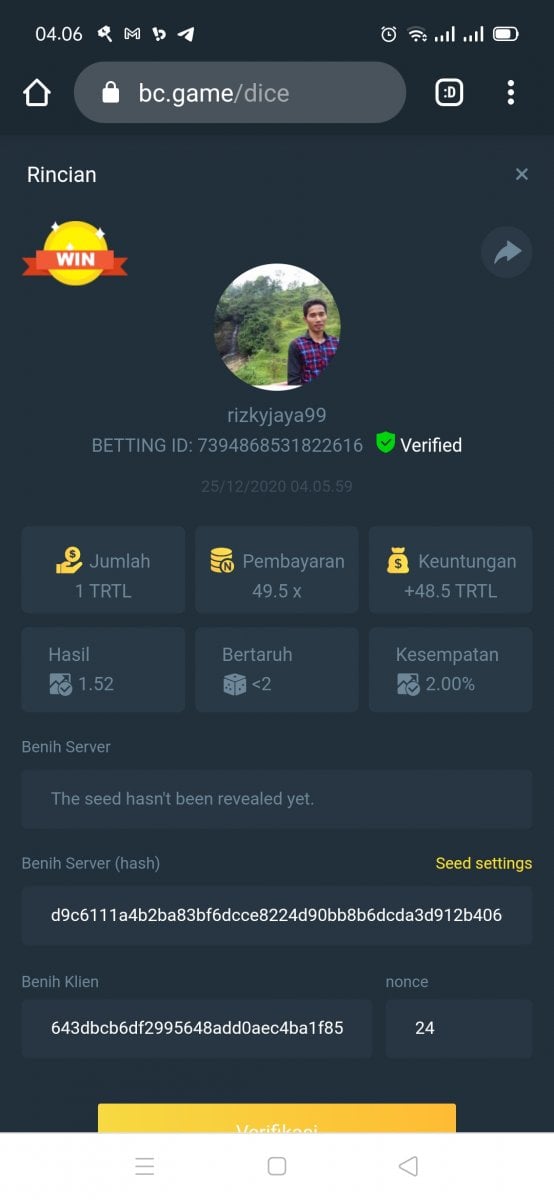Select the Benih Klien seed field
The width and height of the screenshot is (554, 1200).
coord(197,1028)
